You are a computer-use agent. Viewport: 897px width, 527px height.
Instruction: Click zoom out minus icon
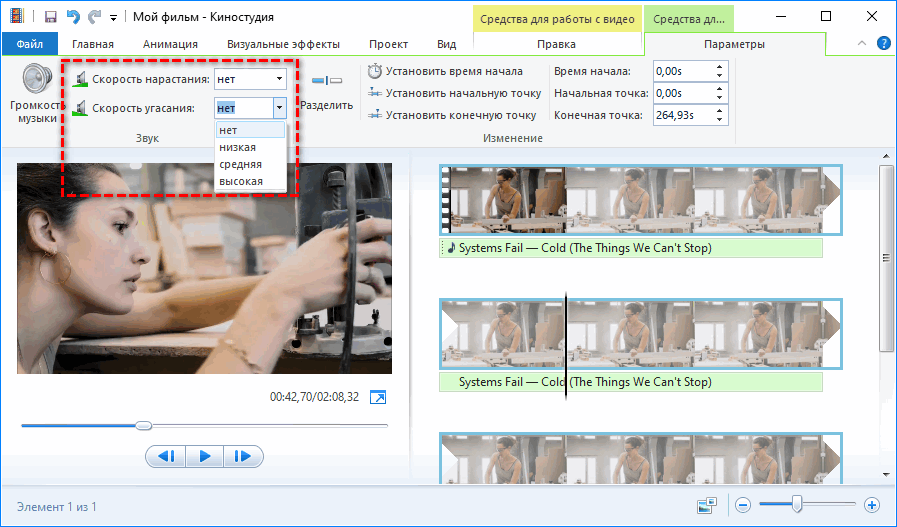[742, 506]
